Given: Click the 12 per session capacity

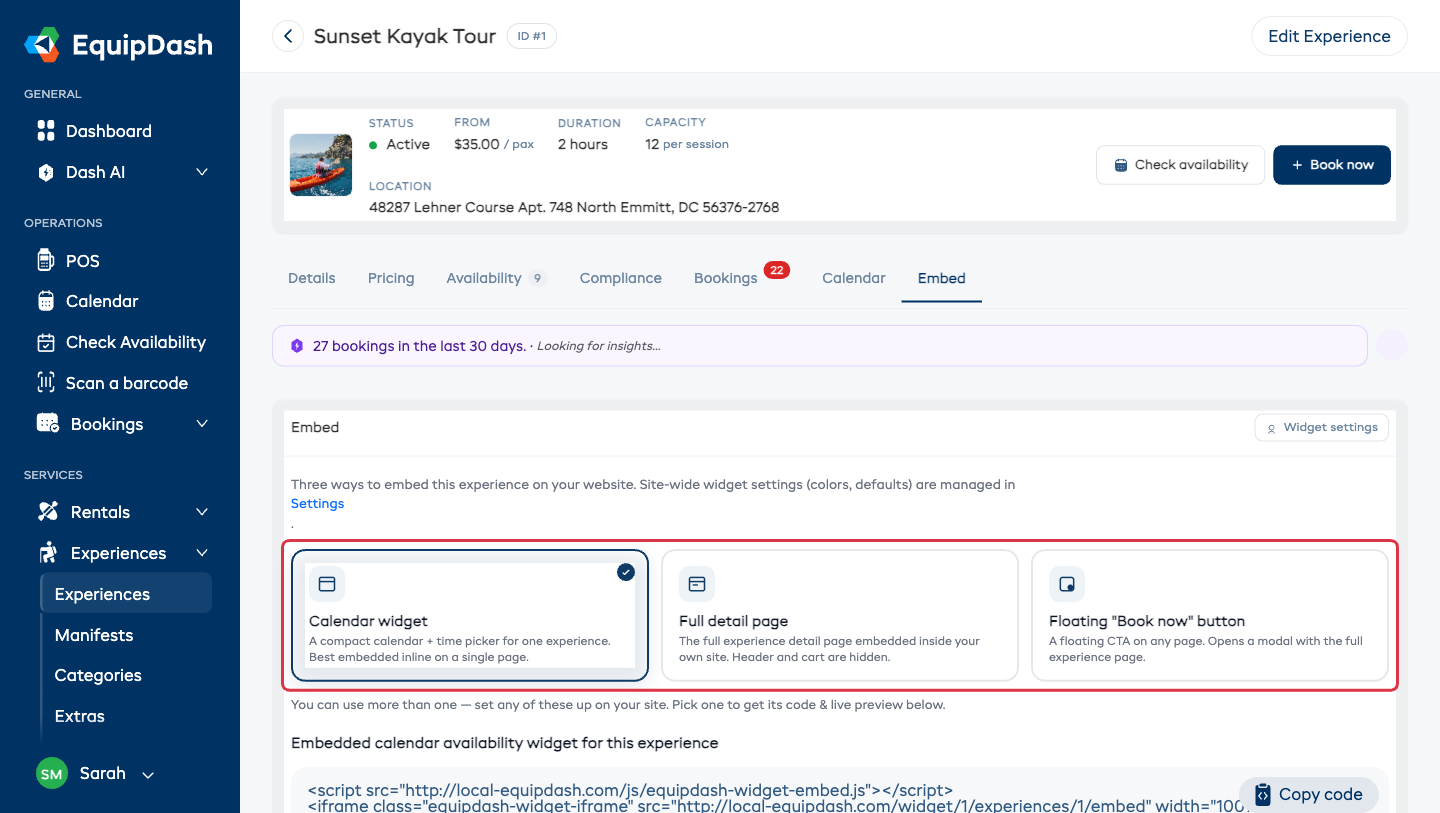Looking at the screenshot, I should (x=687, y=144).
